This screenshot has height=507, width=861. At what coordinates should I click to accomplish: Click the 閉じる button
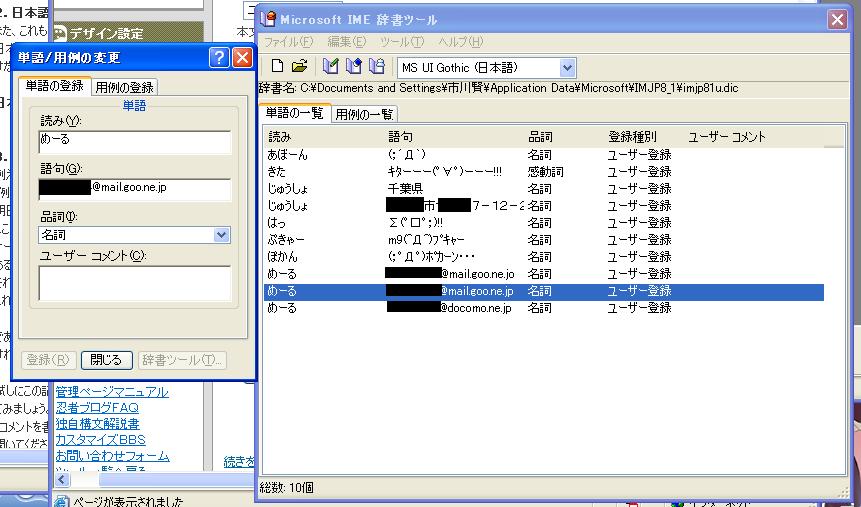click(x=107, y=360)
